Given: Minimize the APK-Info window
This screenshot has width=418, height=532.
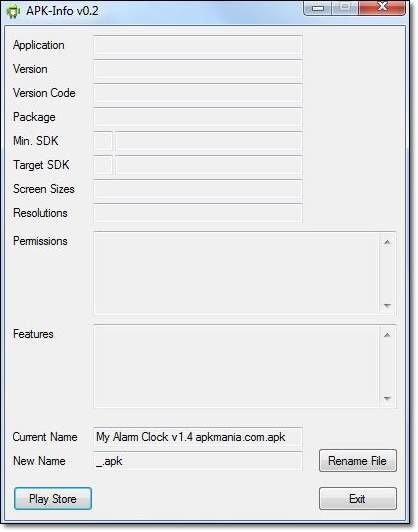Looking at the screenshot, I should click(x=318, y=8).
